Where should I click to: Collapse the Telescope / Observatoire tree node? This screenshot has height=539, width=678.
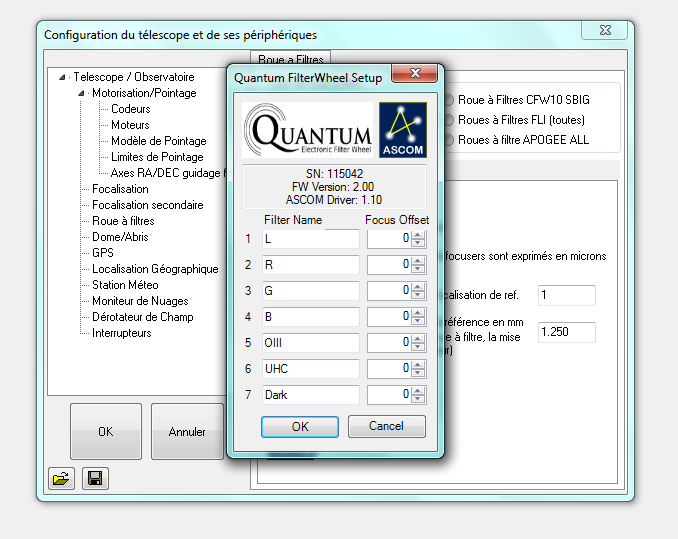tap(64, 77)
